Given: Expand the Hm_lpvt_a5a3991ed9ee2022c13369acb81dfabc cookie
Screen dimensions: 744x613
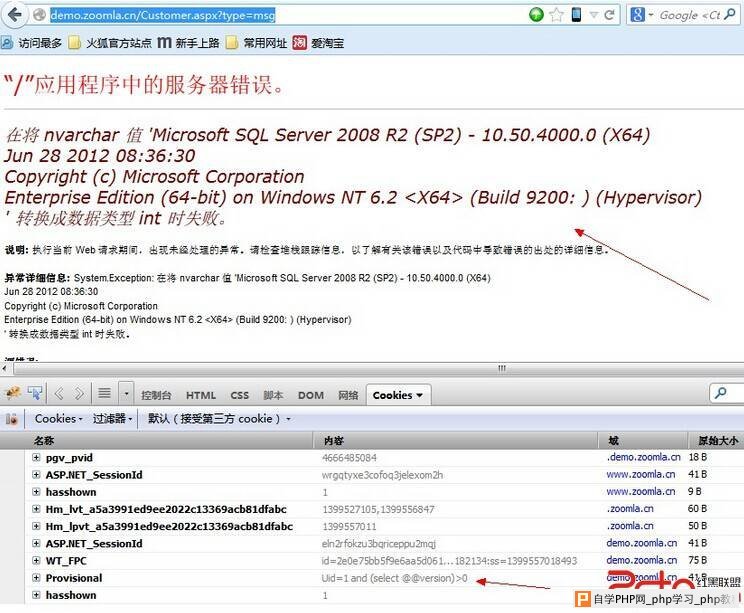Looking at the screenshot, I should click(x=36, y=526).
